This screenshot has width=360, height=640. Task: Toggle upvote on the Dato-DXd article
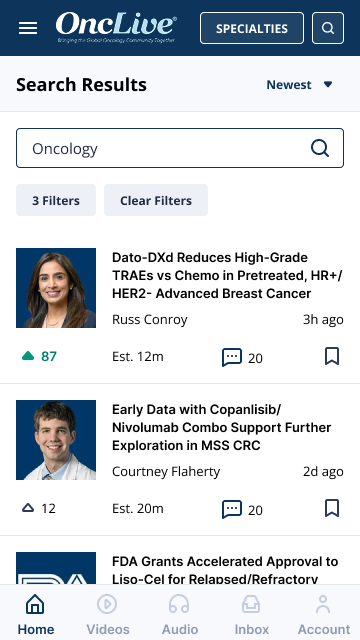tap(28, 356)
